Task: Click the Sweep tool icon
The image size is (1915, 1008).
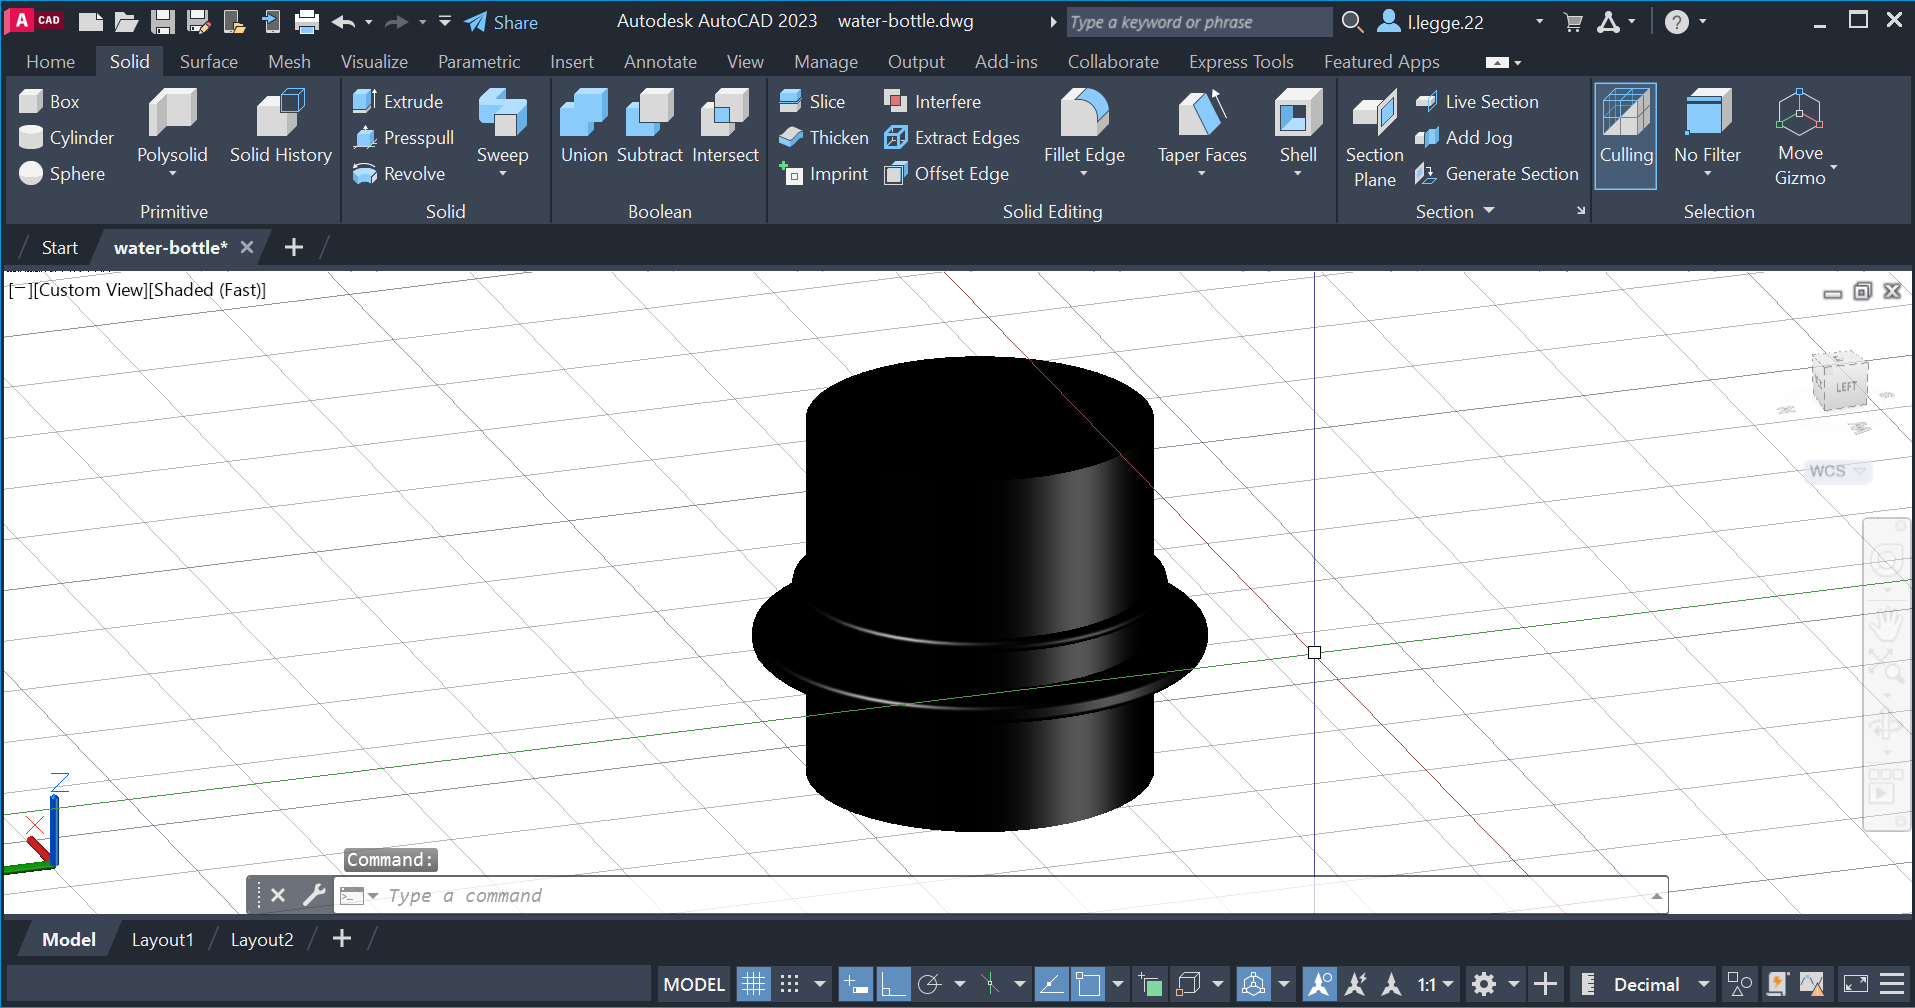Action: (x=502, y=112)
